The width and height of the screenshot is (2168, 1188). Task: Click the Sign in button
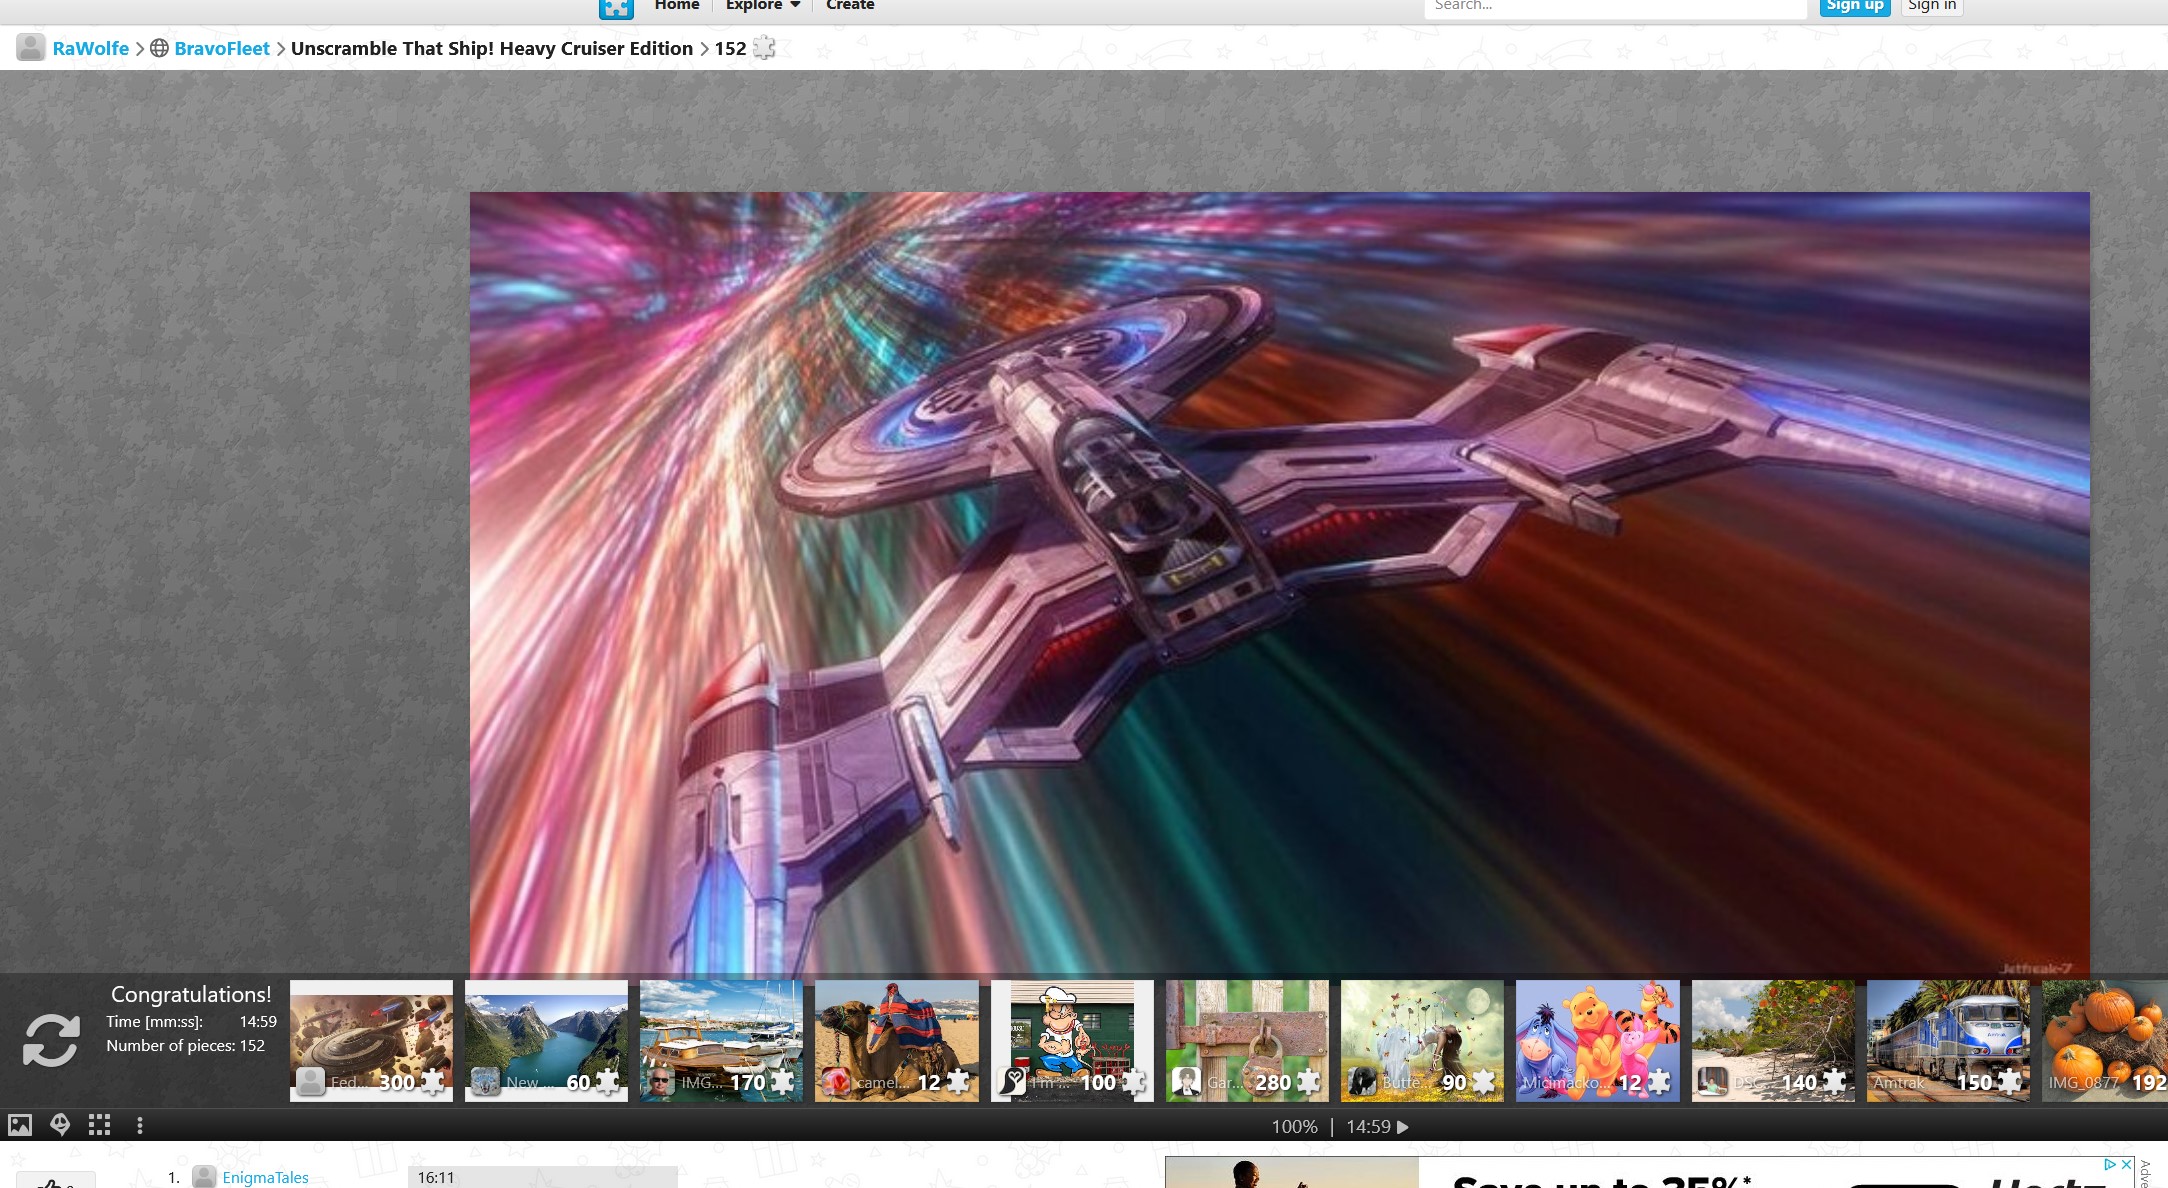(1932, 6)
